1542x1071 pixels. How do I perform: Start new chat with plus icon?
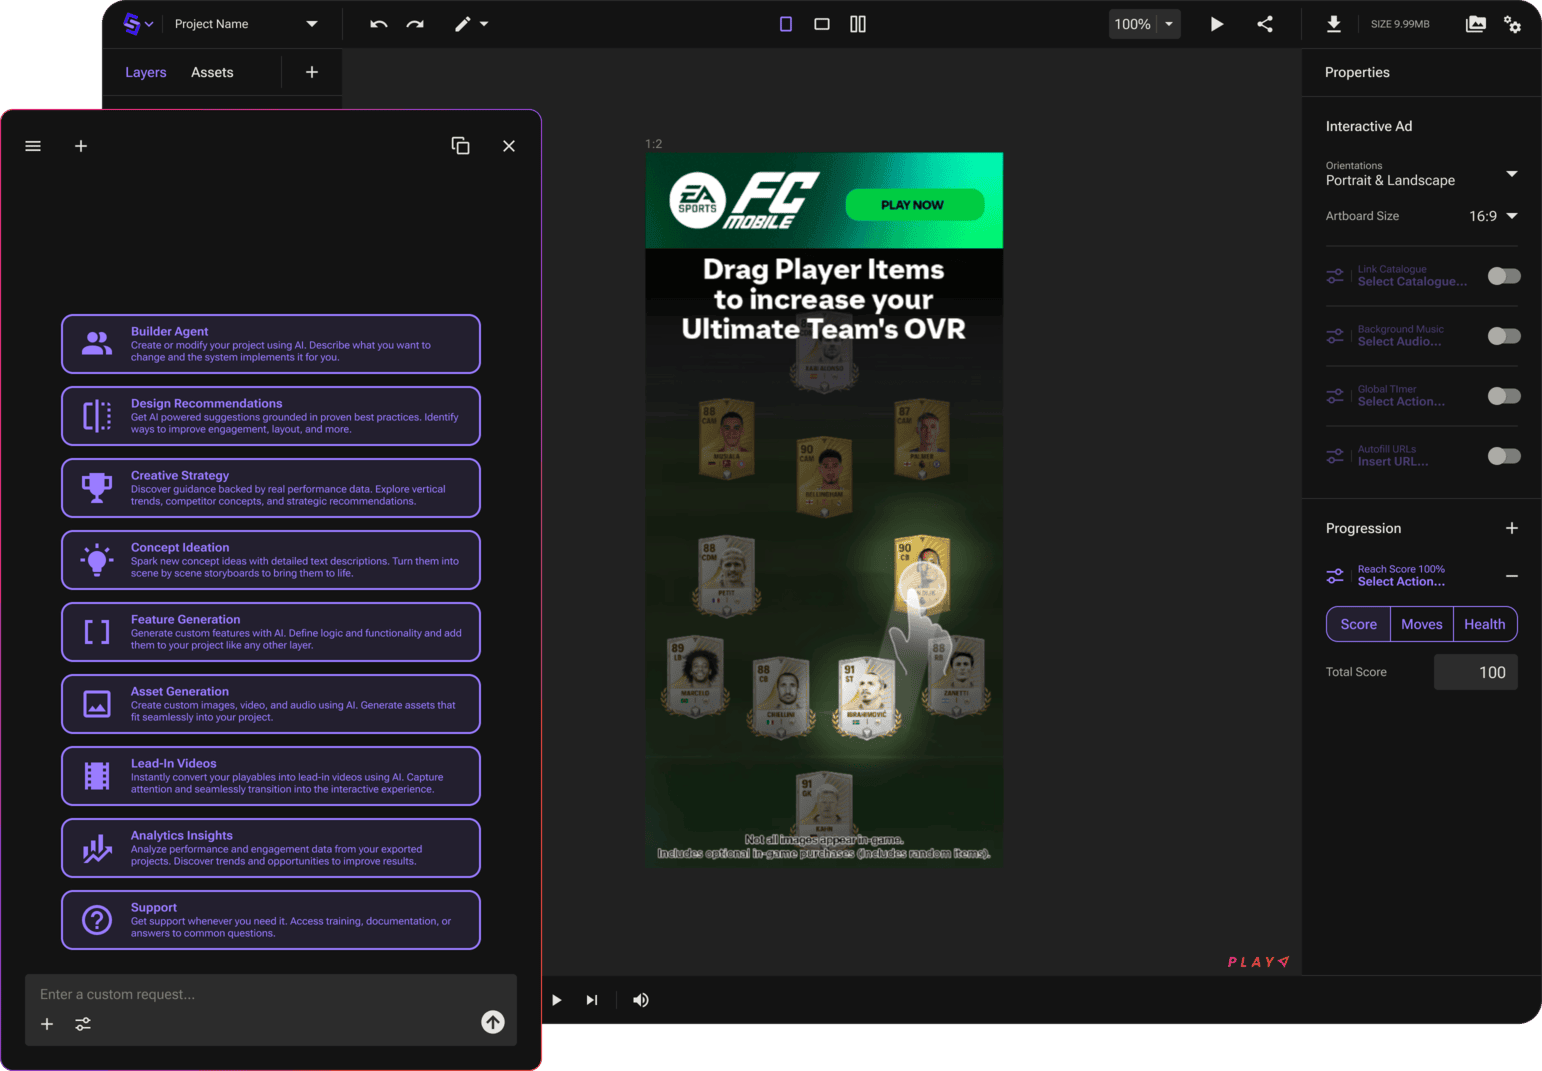tap(81, 146)
